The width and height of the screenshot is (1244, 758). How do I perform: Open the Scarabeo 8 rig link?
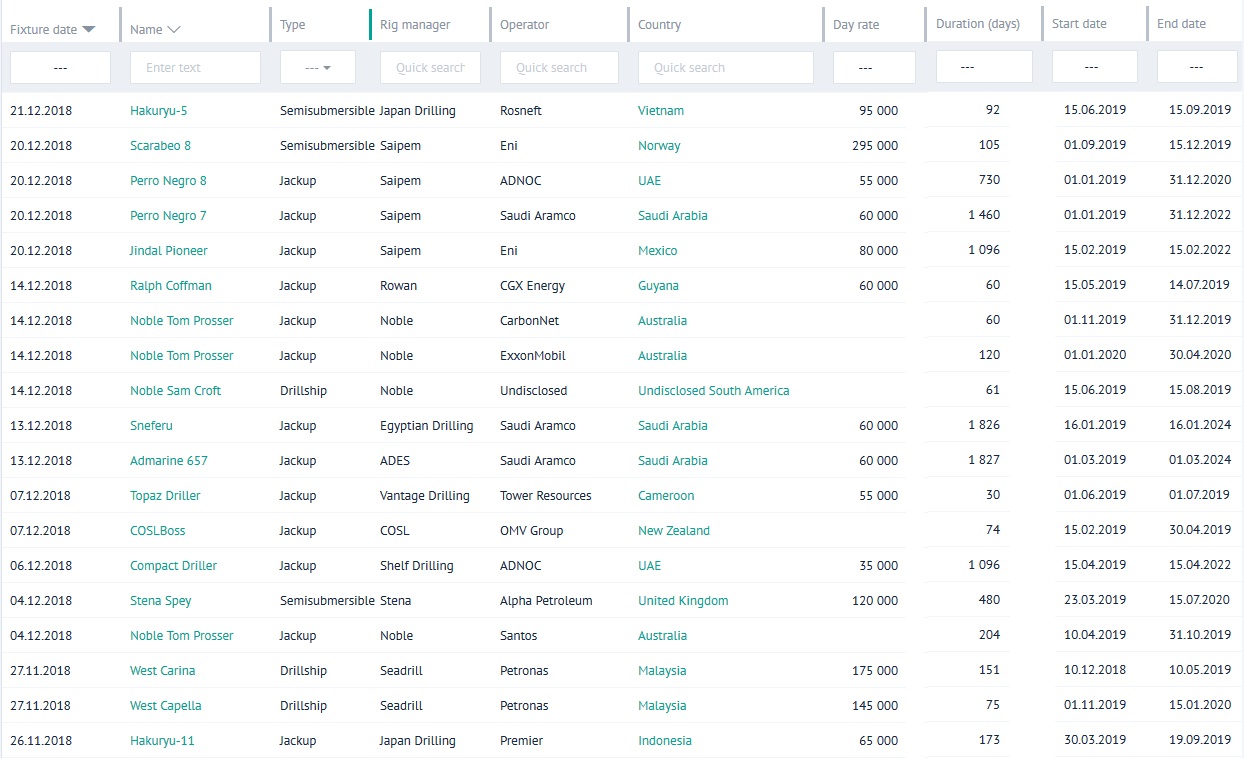160,146
